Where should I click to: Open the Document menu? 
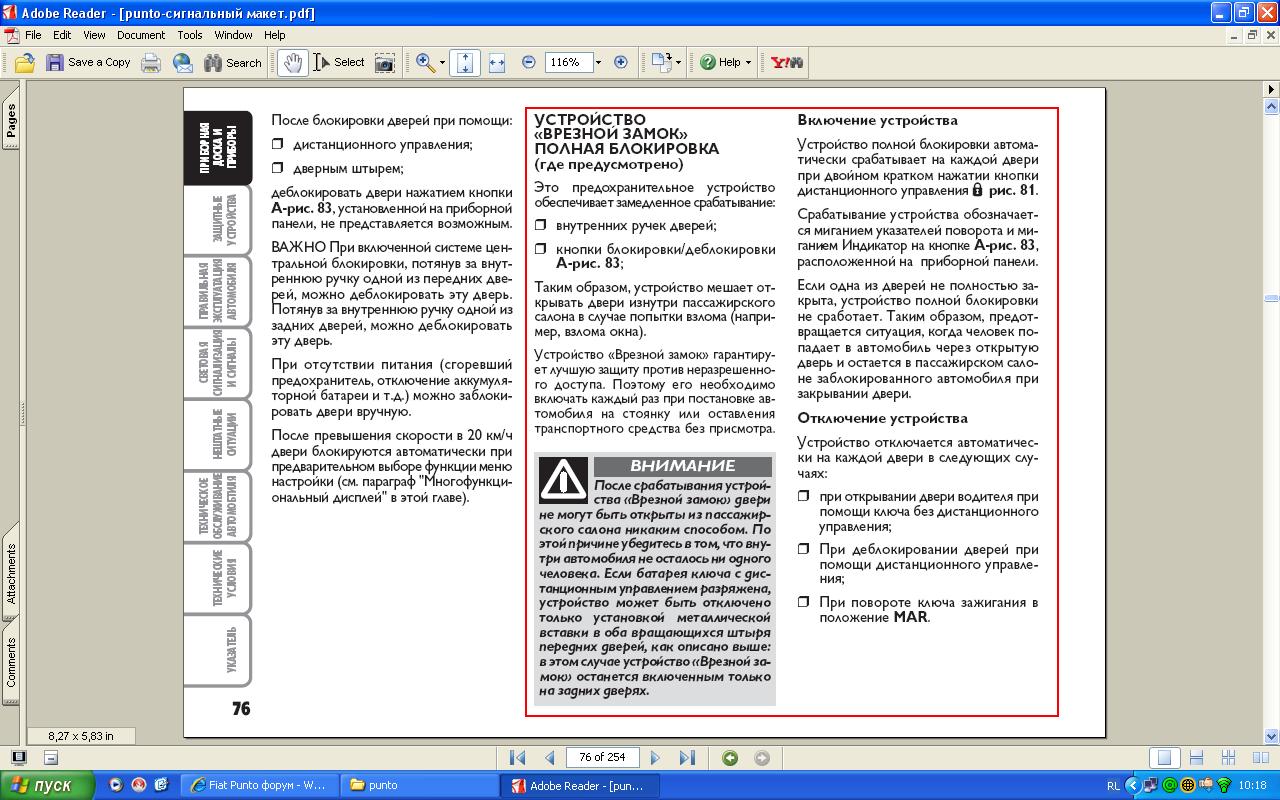tap(140, 35)
